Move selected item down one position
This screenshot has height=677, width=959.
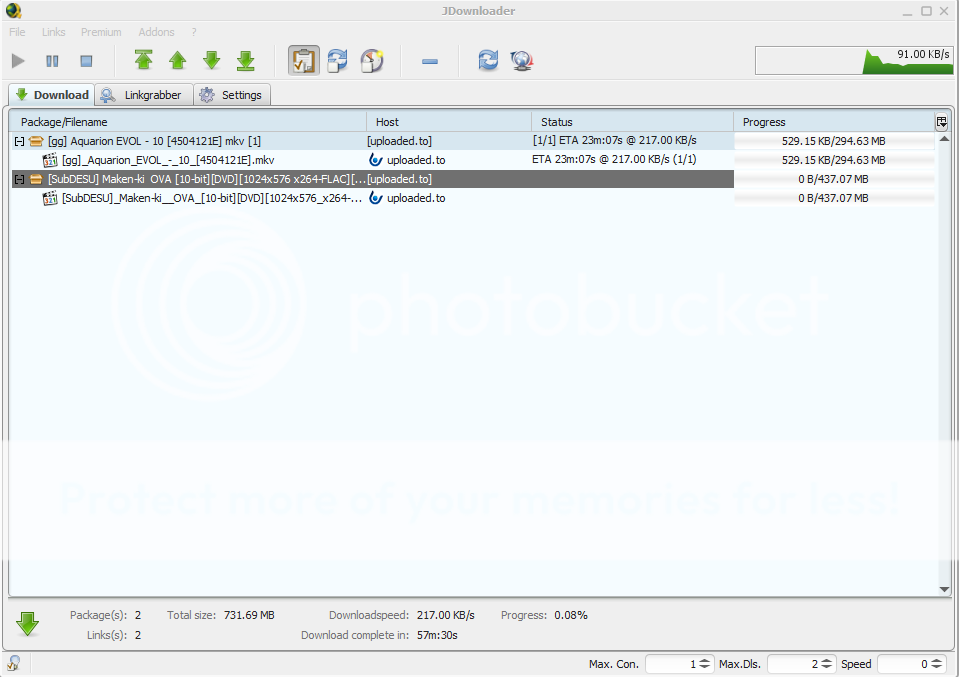click(212, 61)
